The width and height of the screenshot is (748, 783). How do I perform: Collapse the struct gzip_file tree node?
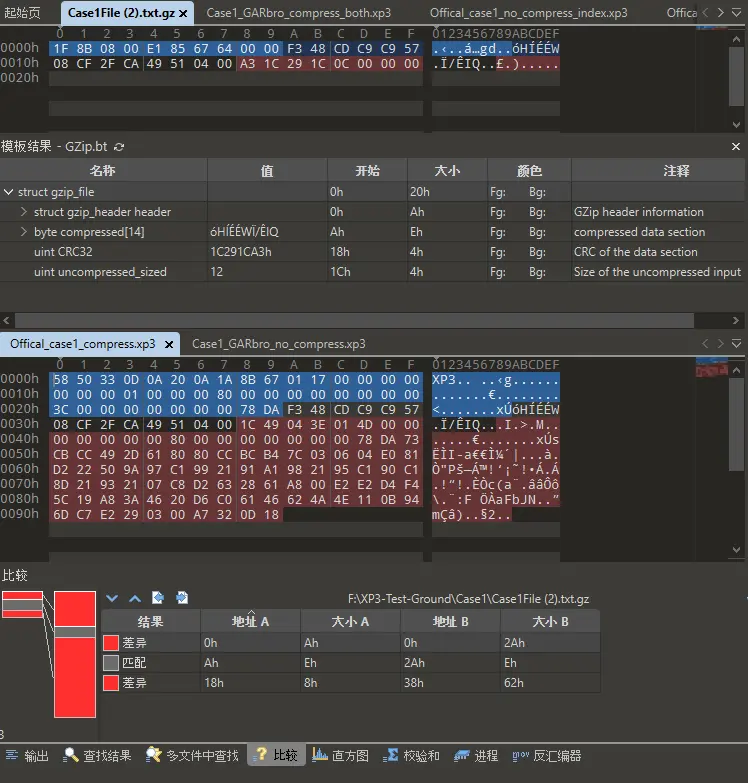point(9,192)
